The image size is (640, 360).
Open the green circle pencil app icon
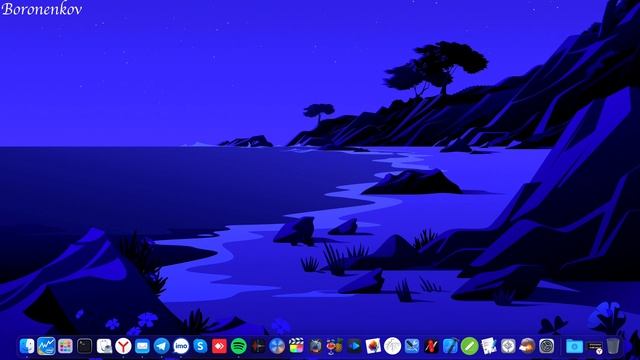click(x=469, y=346)
